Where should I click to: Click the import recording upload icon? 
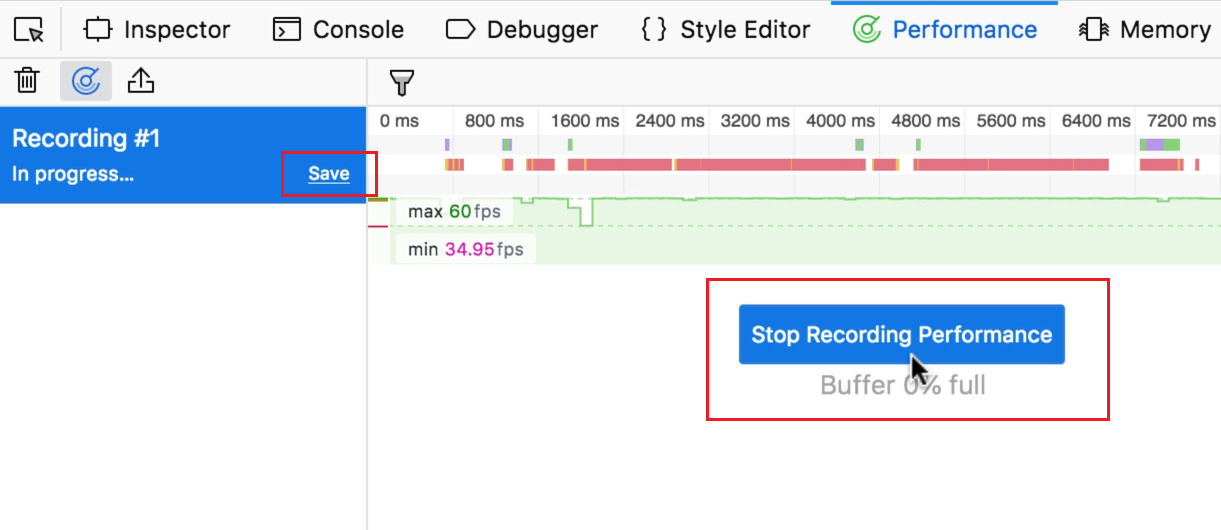(141, 81)
